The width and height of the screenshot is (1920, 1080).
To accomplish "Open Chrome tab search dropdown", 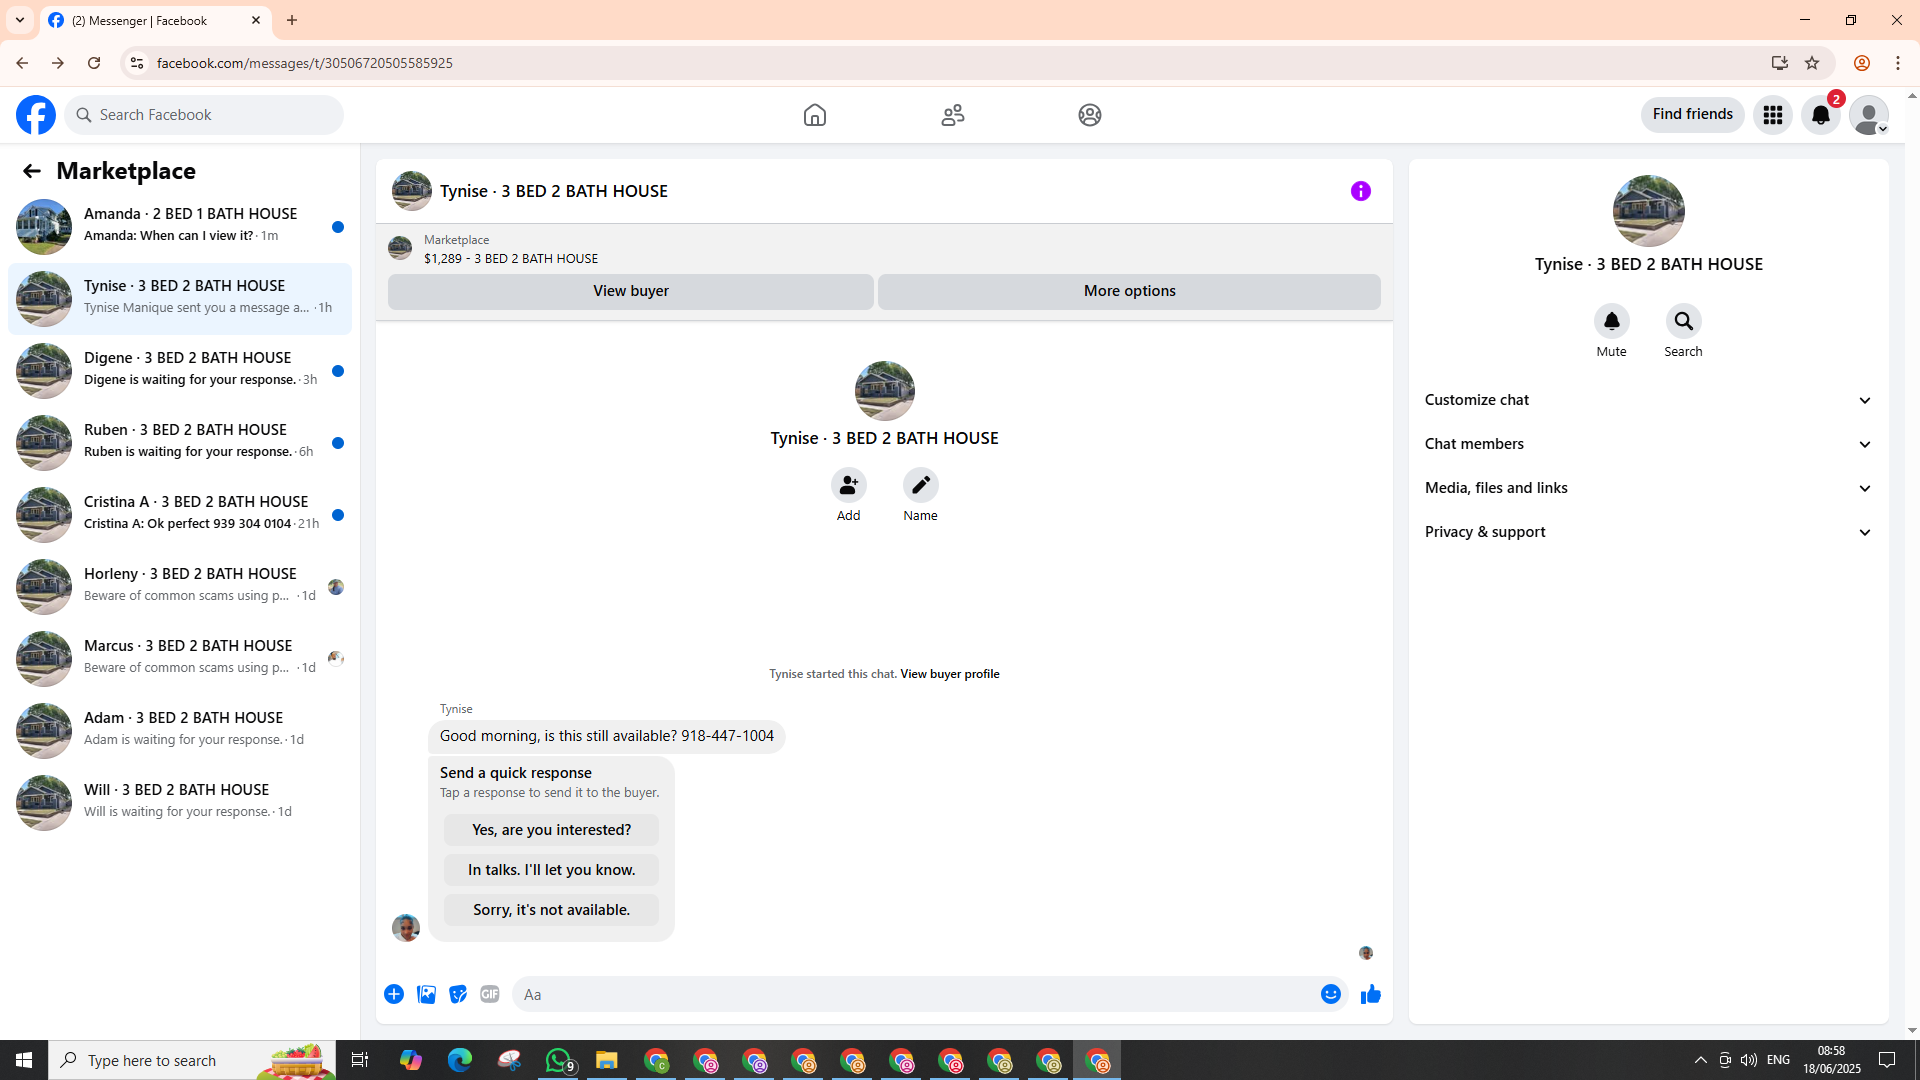I will 20,20.
